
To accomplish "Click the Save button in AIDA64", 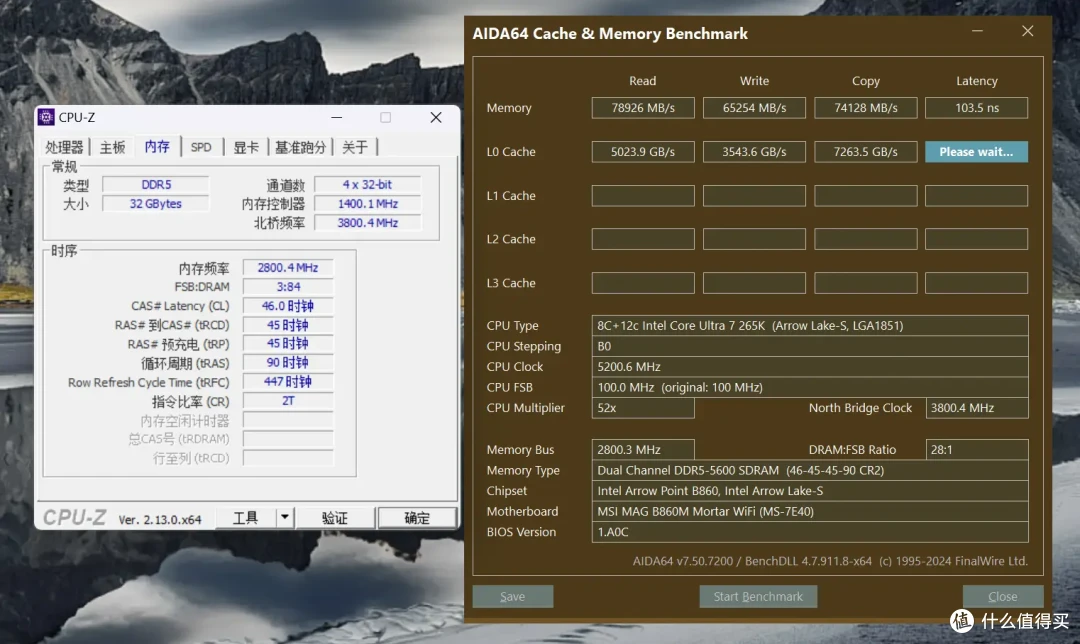I will point(512,596).
